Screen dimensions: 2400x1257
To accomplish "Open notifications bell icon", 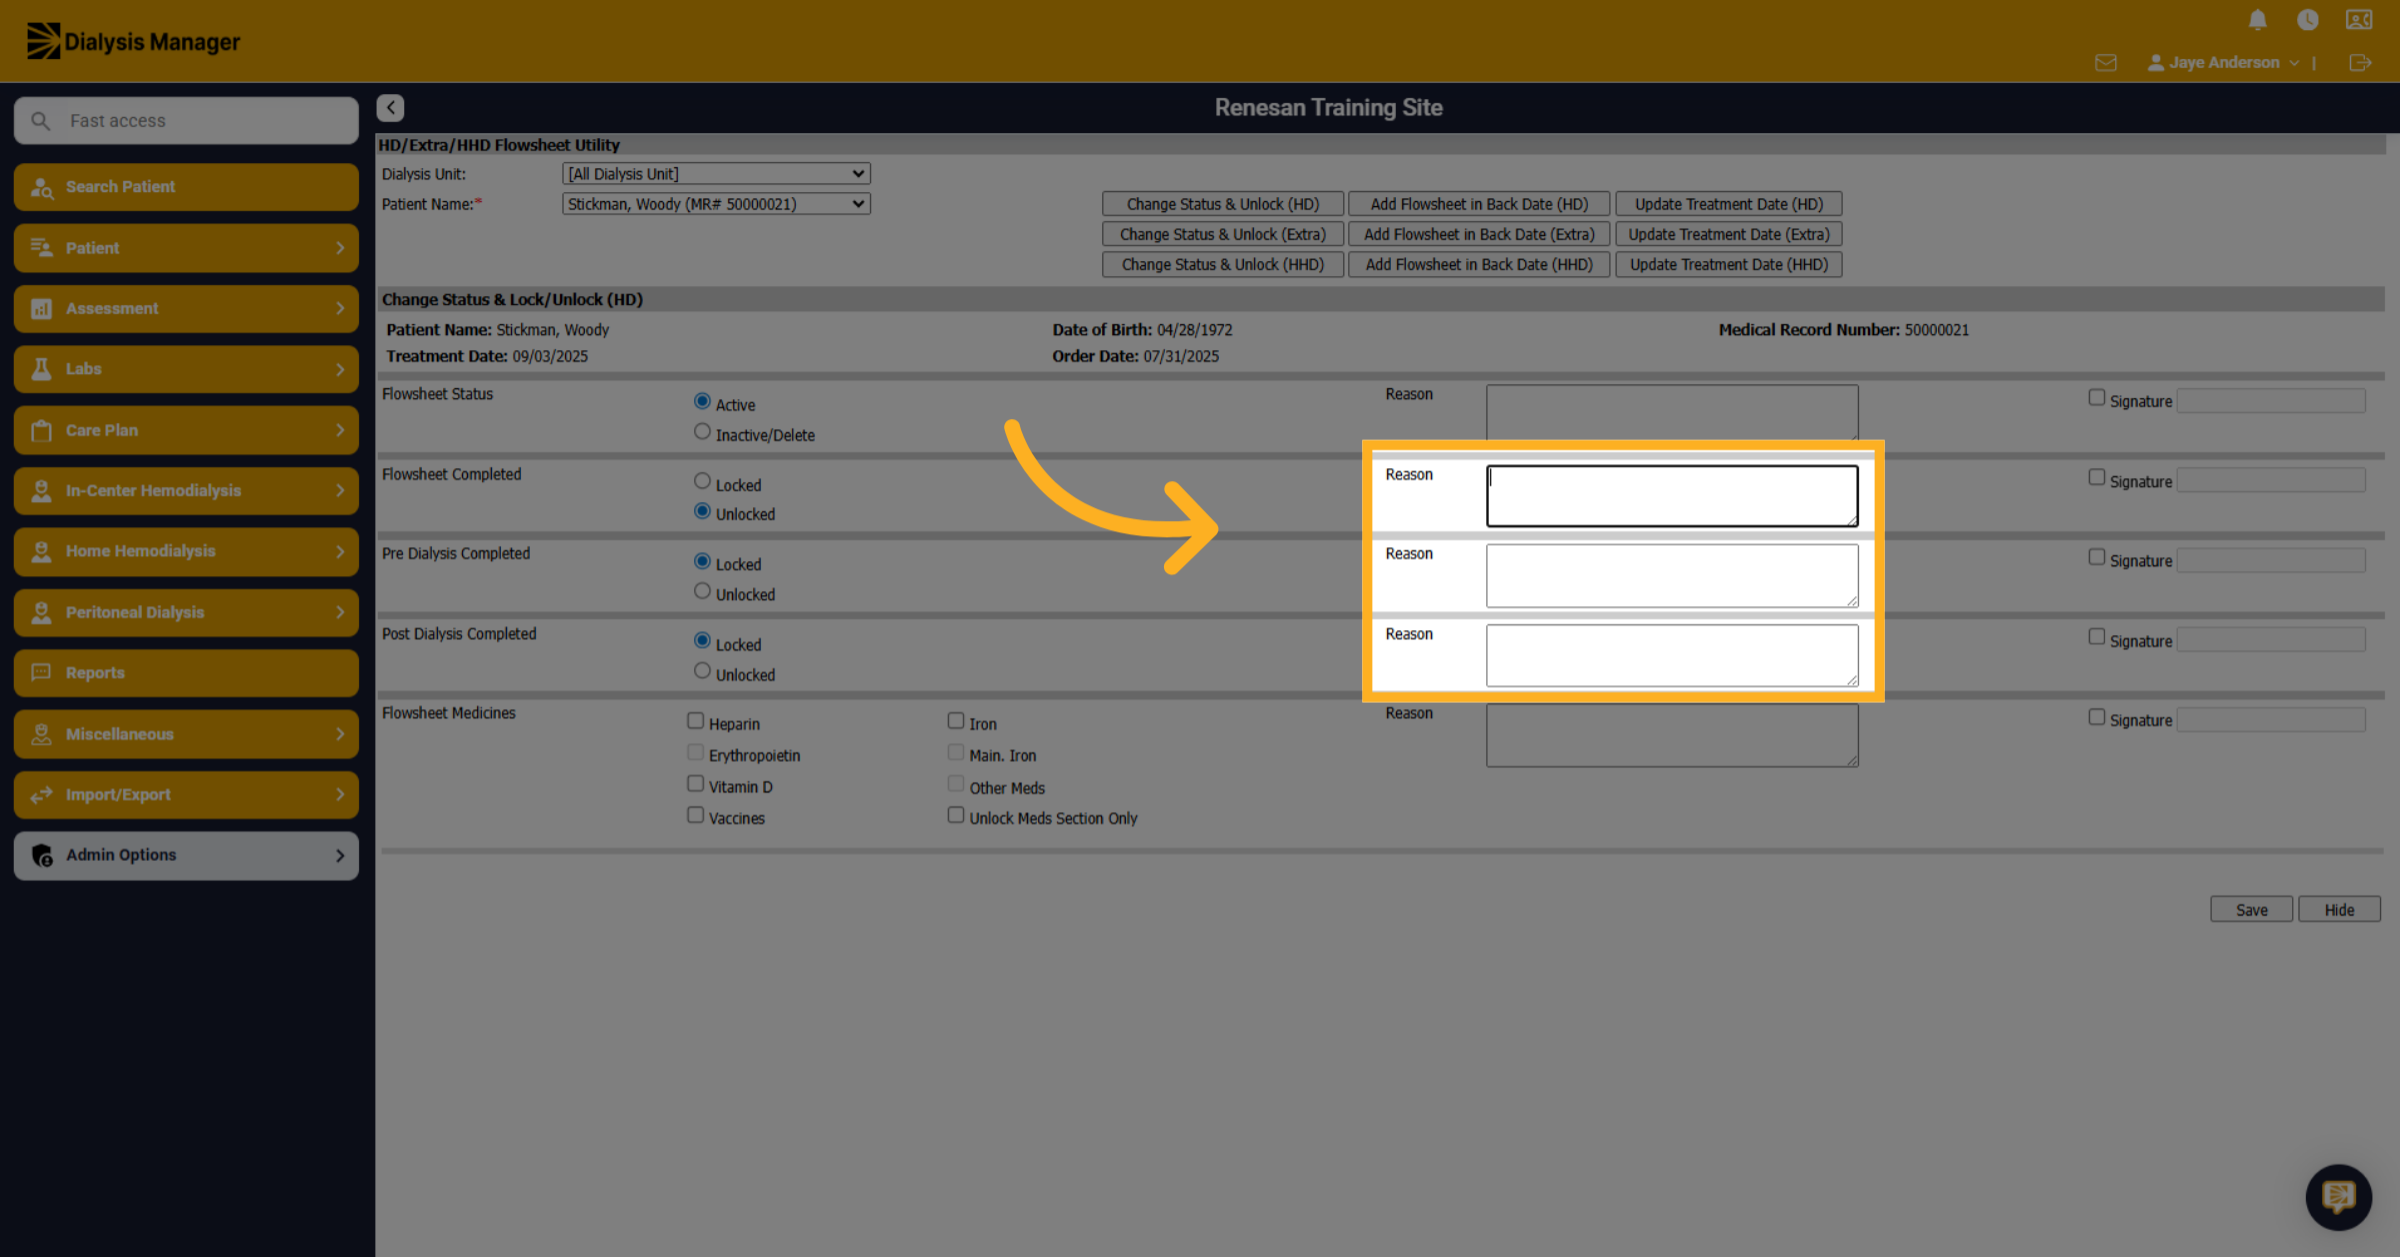I will coord(2257,20).
